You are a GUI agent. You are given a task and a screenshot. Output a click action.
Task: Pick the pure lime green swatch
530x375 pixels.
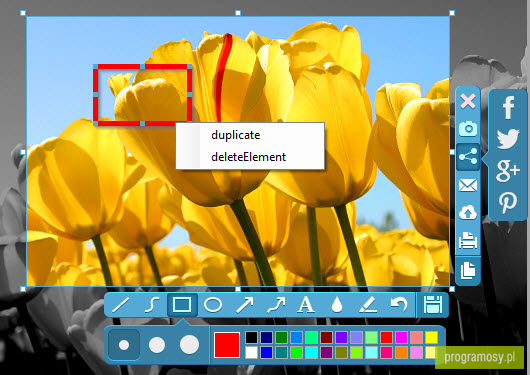tap(296, 353)
